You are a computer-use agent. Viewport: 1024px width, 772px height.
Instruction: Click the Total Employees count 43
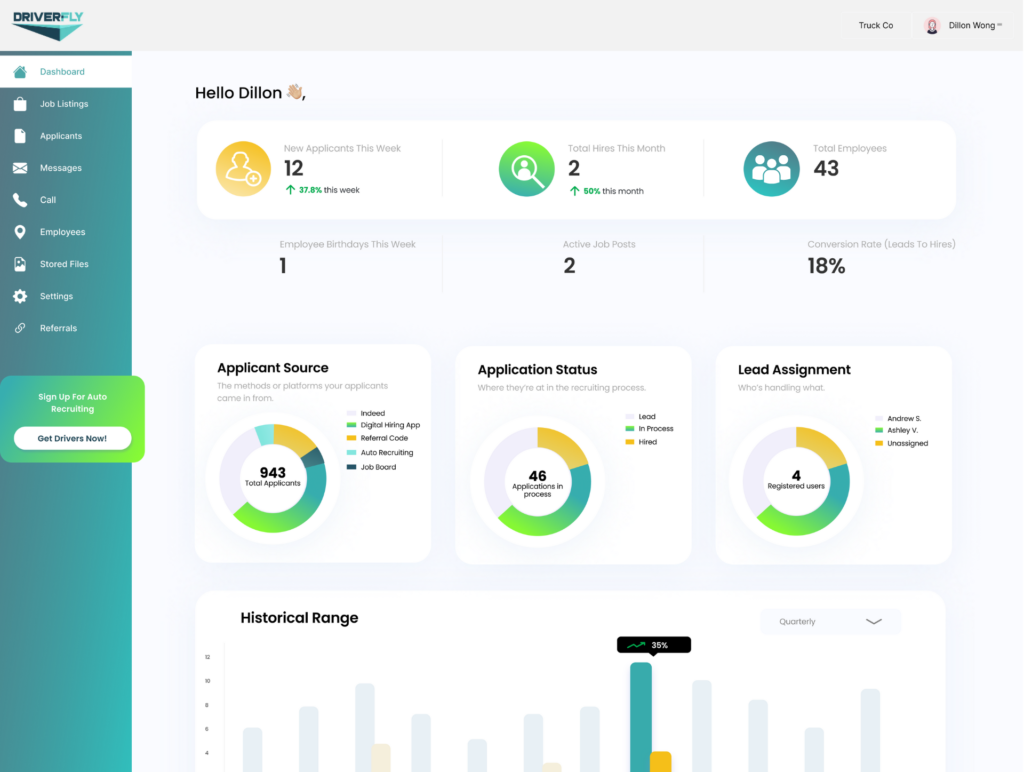click(826, 169)
